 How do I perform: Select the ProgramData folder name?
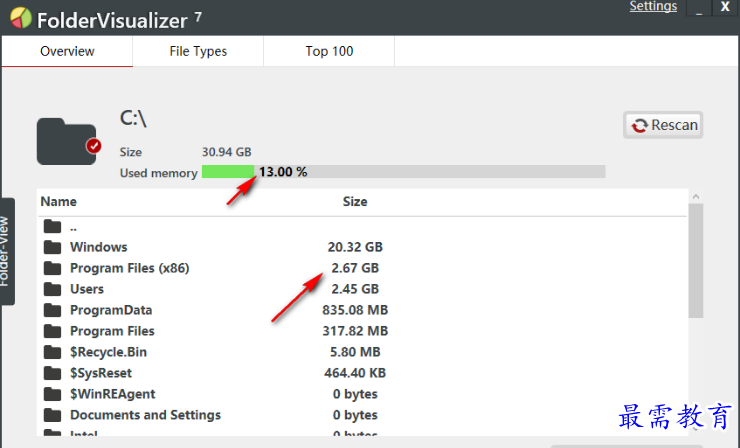(x=111, y=310)
